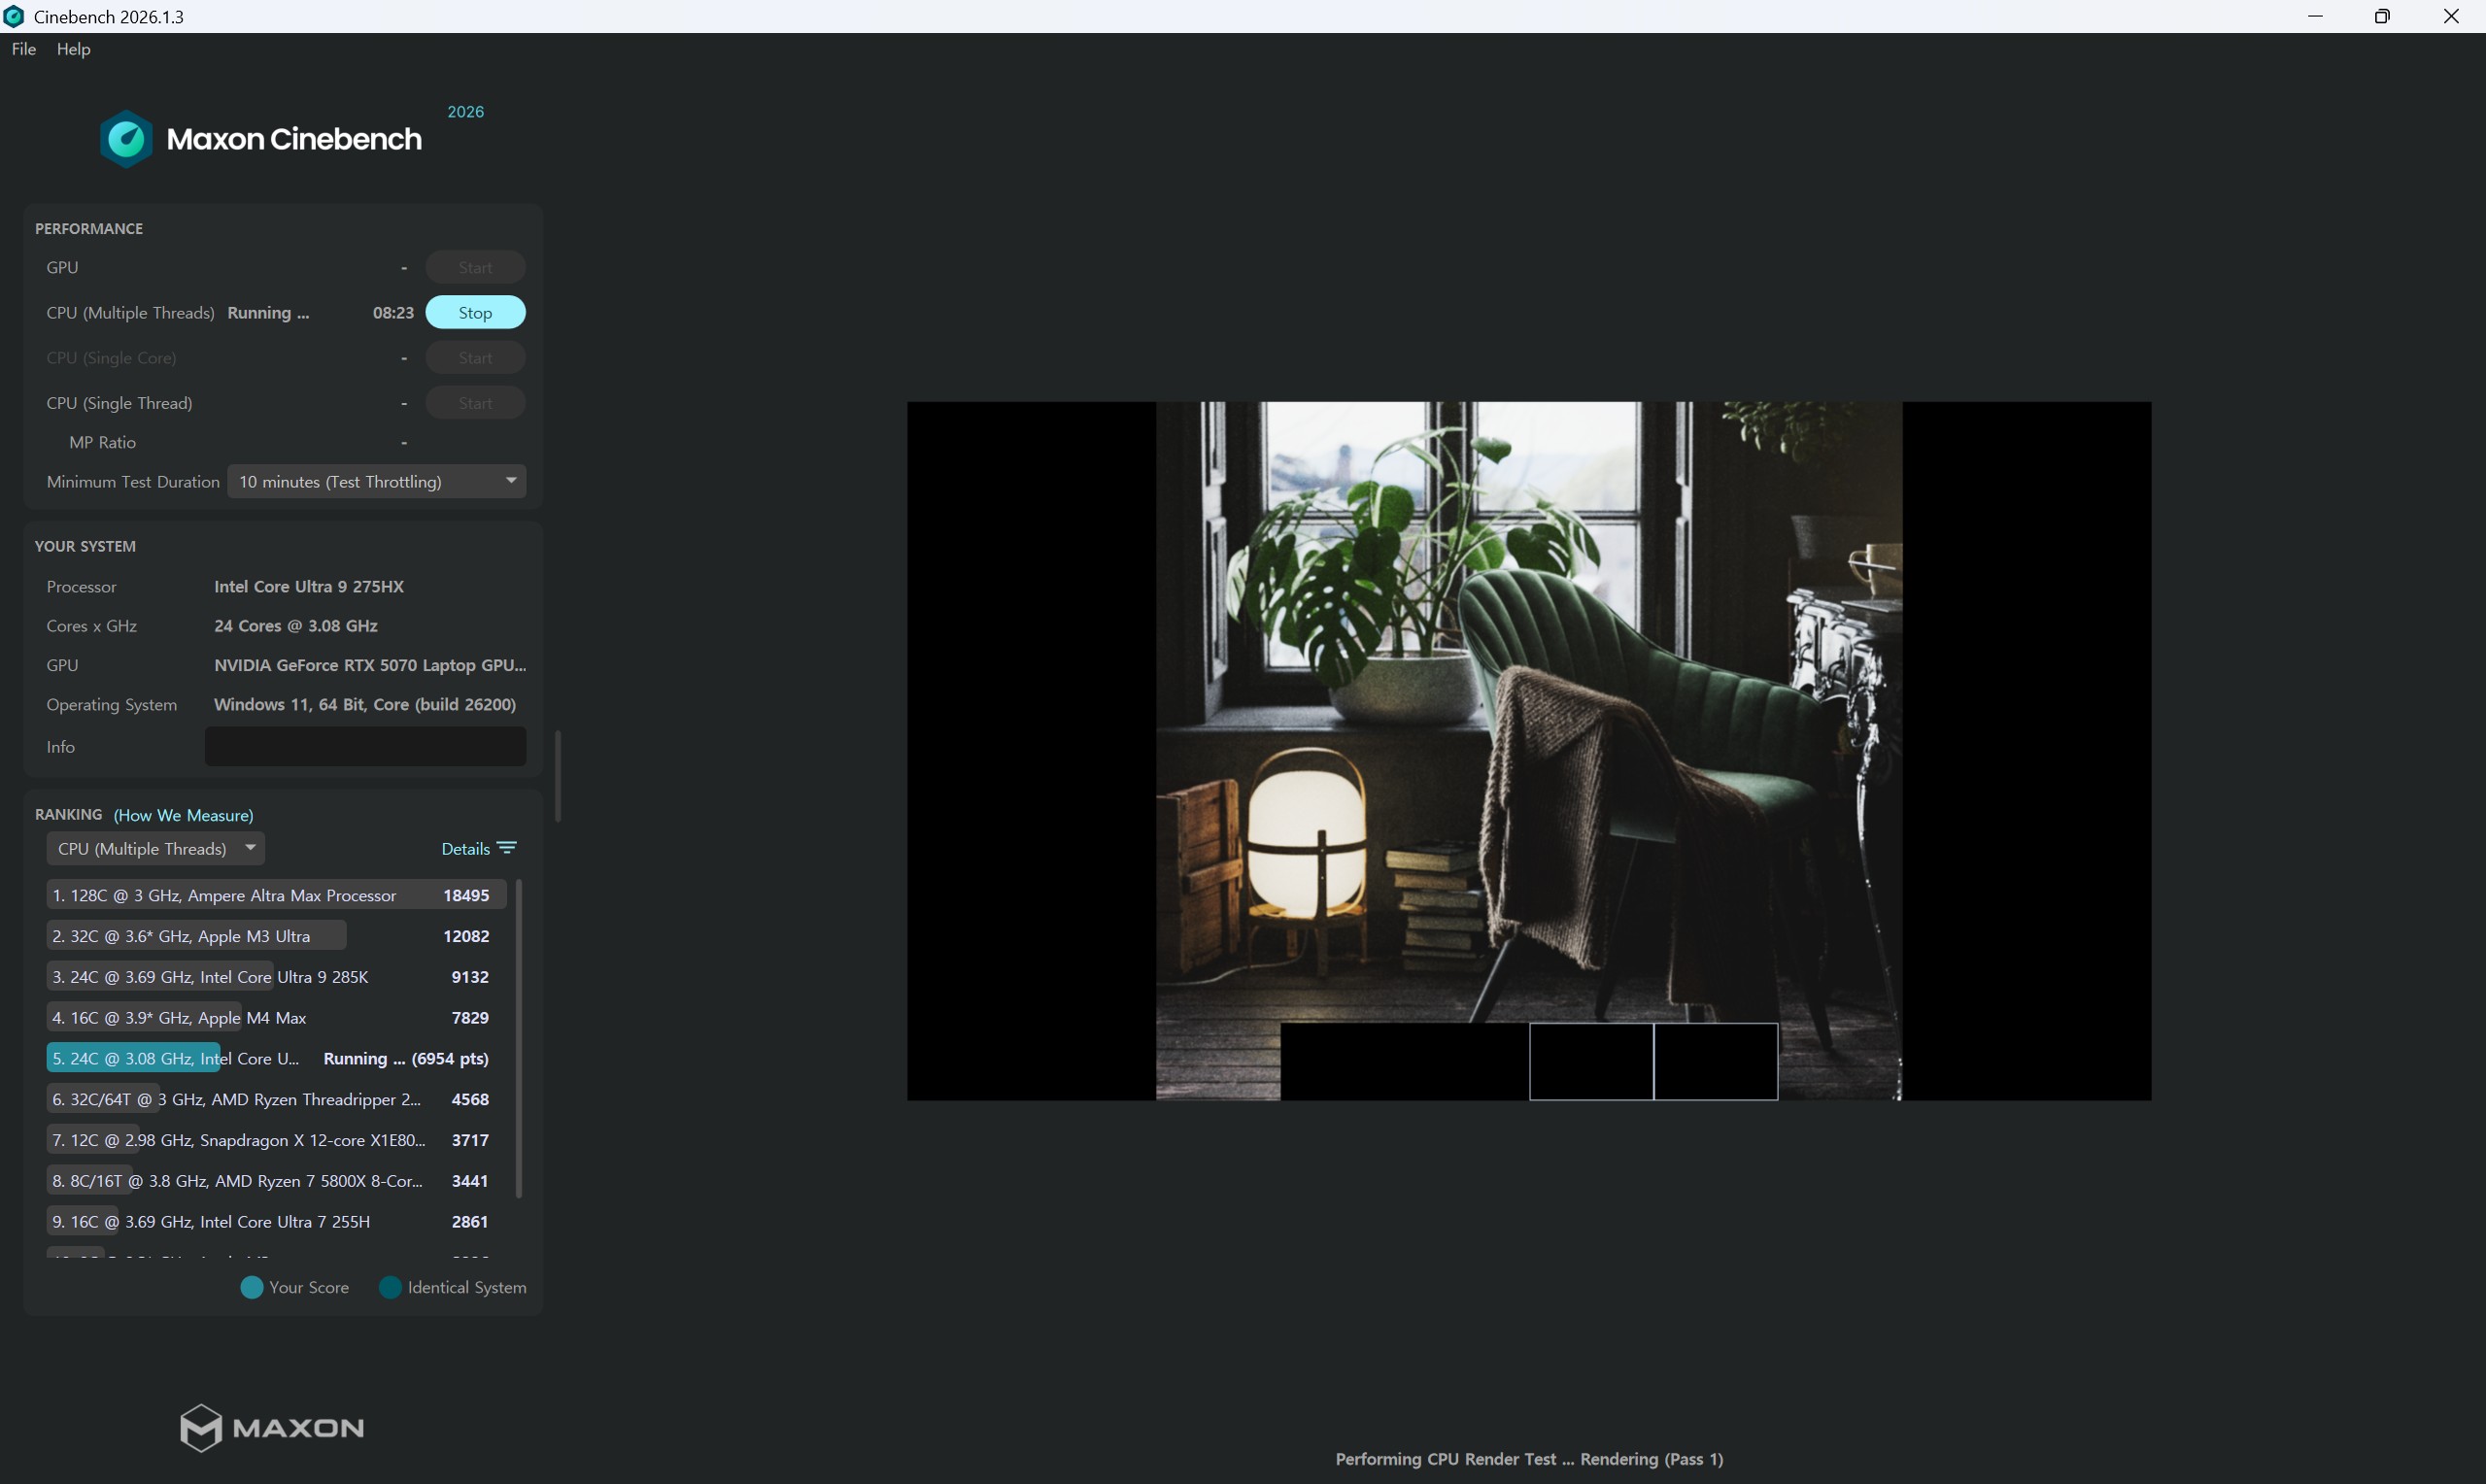
Task: Click the GPU test Start button
Action: [x=475, y=267]
